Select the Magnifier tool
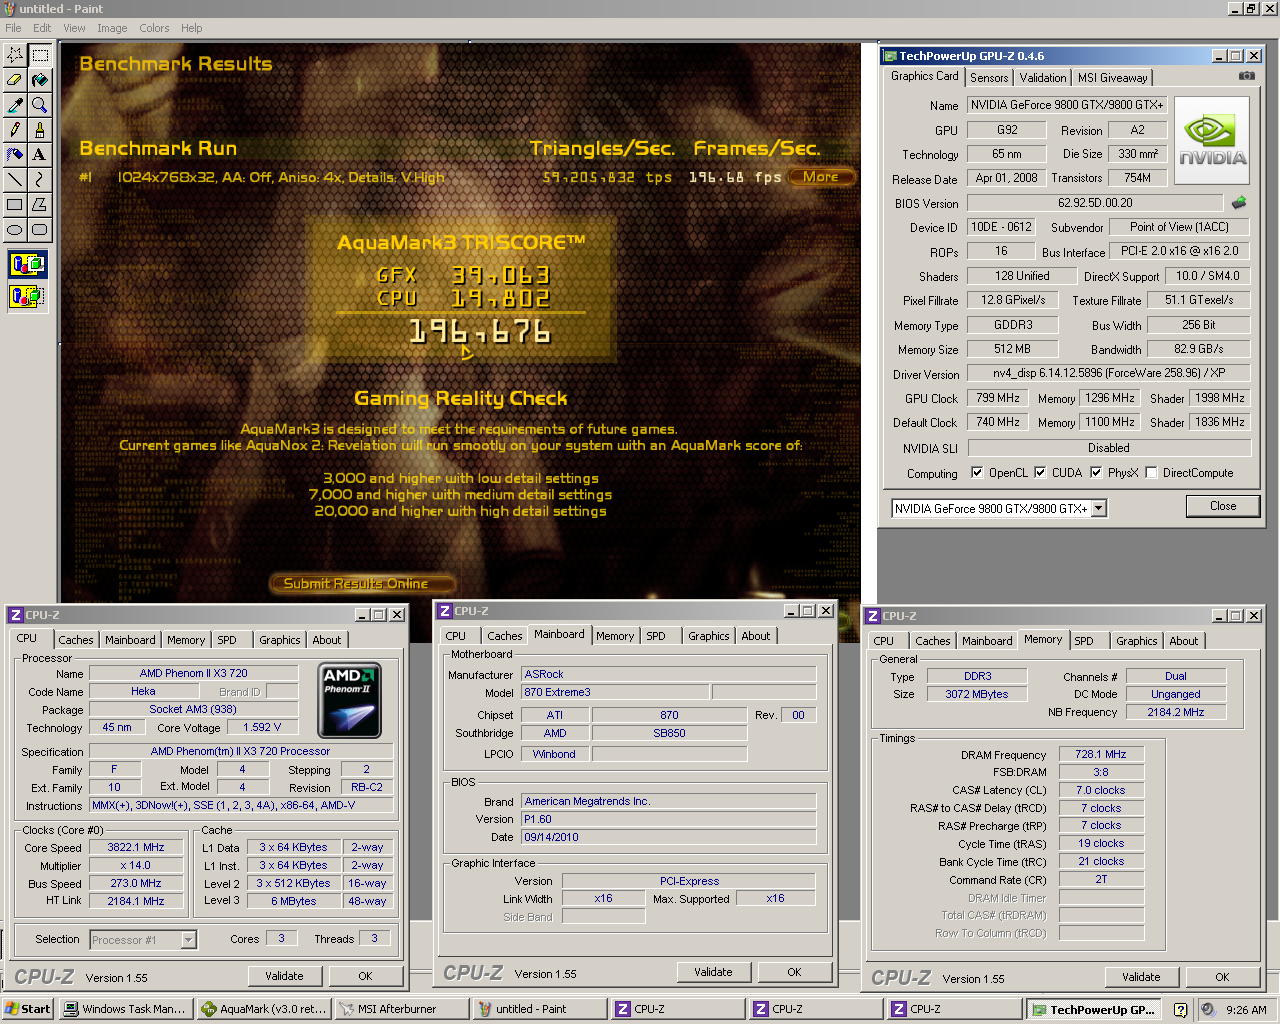The width and height of the screenshot is (1280, 1024). click(x=40, y=105)
